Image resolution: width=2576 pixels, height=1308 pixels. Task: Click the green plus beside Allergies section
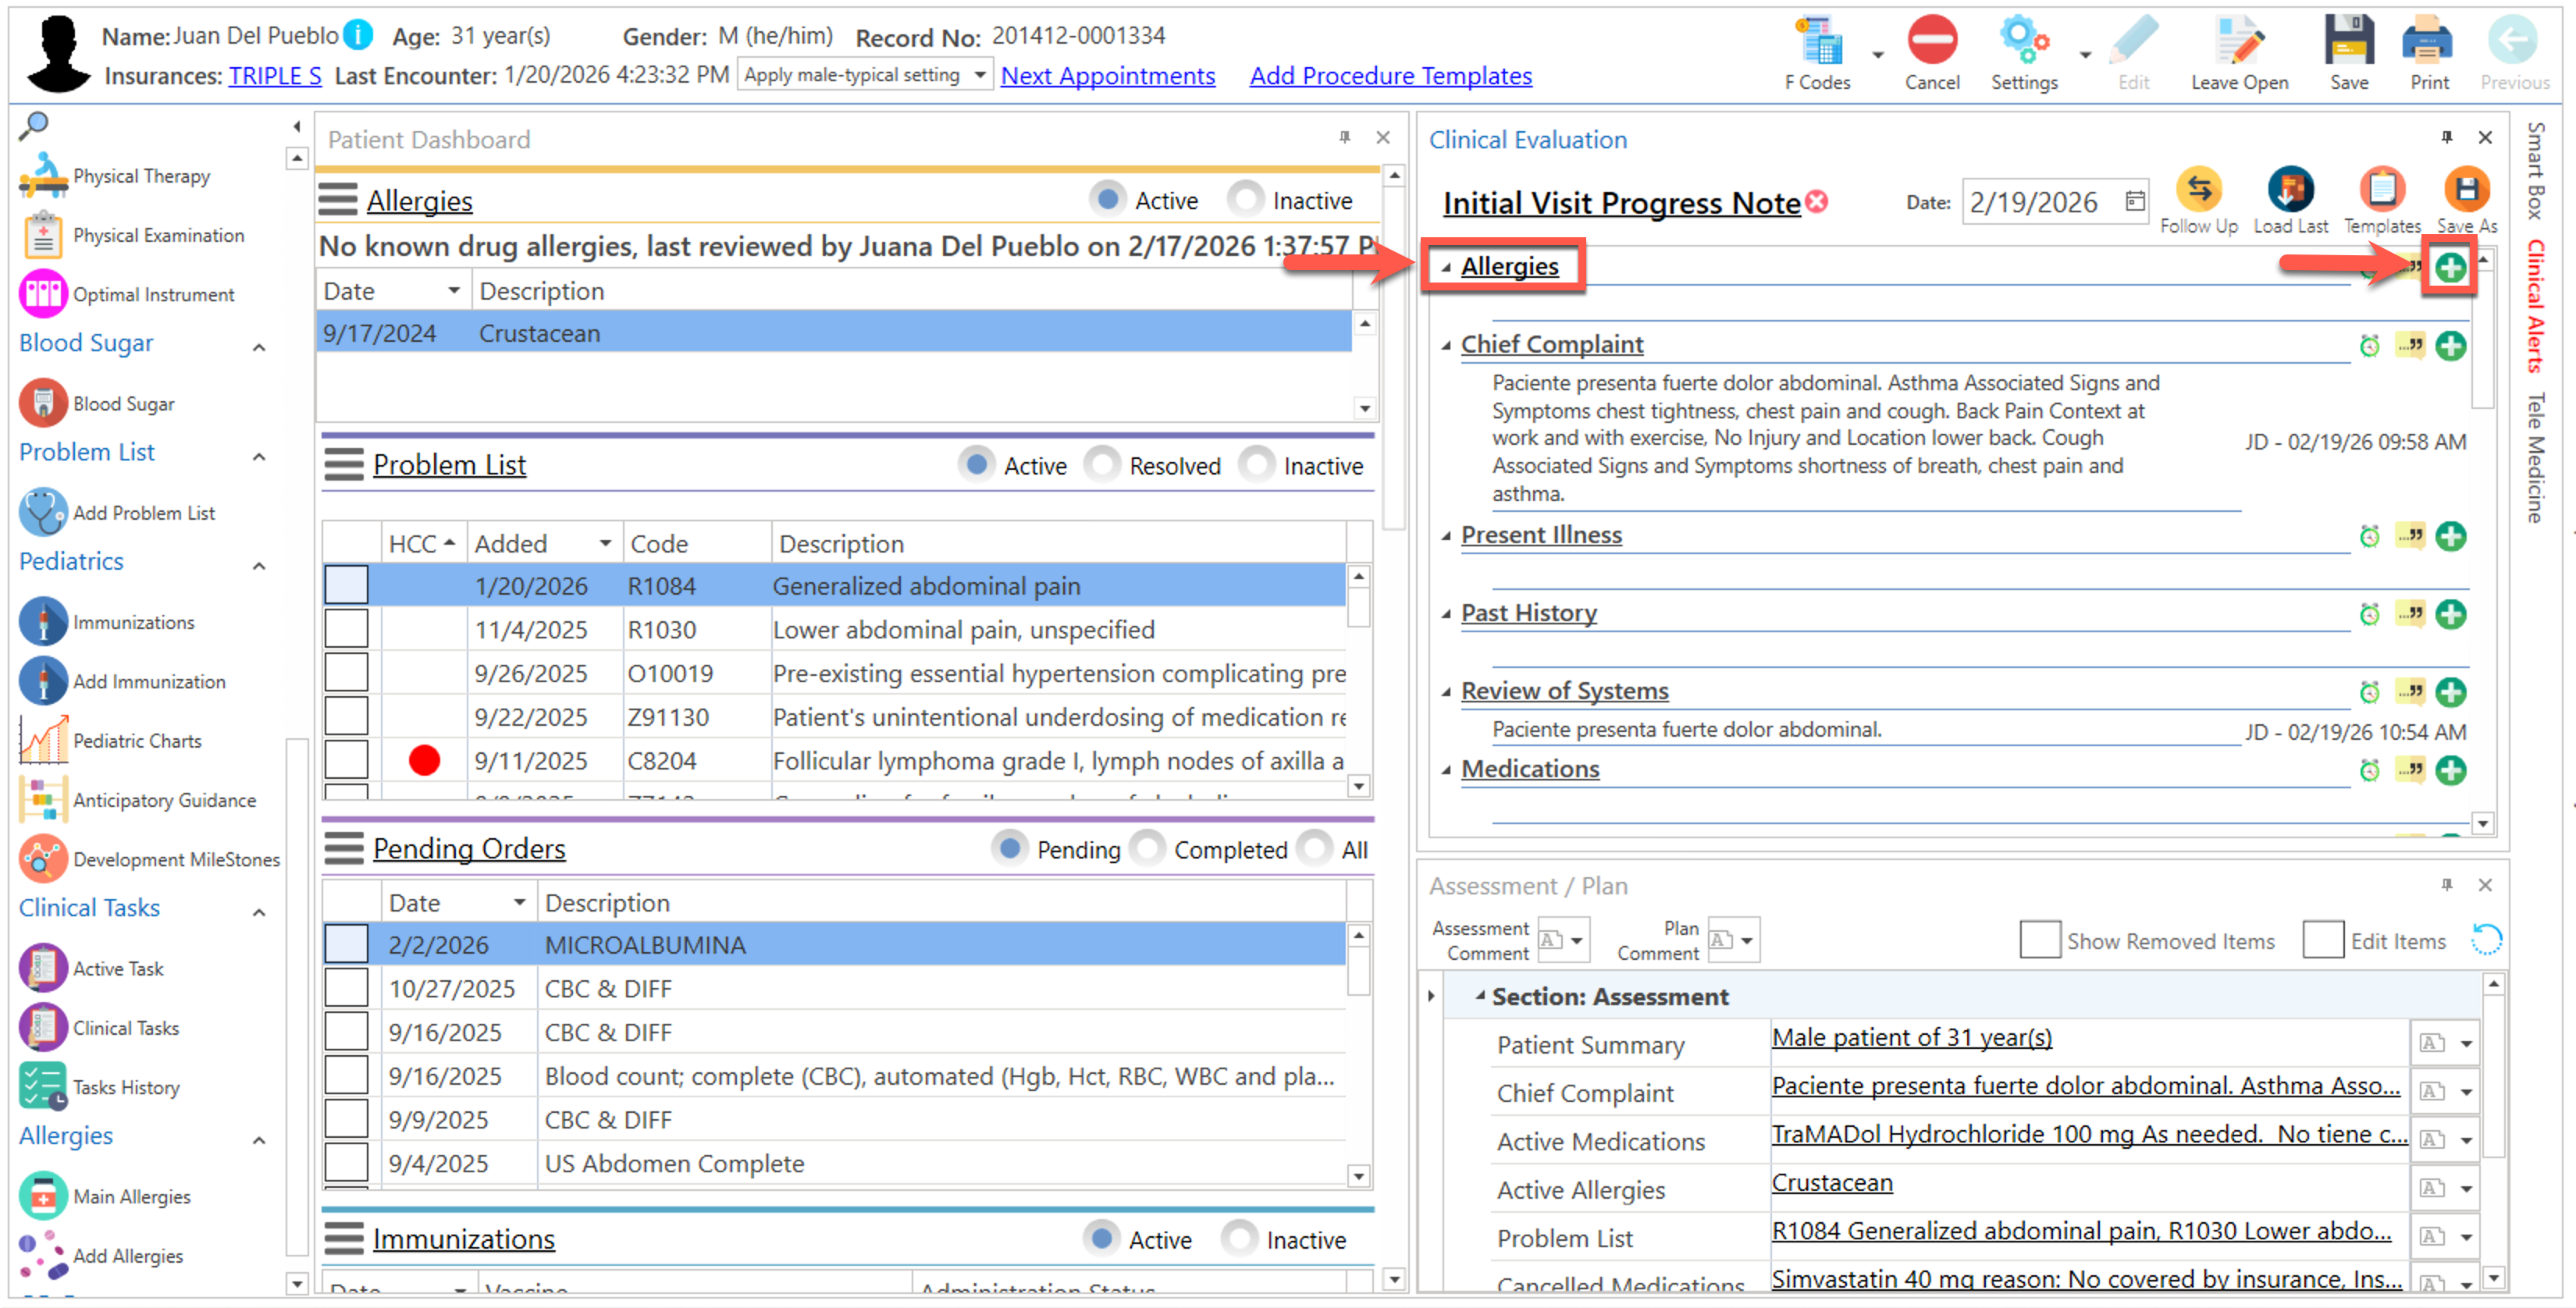point(2449,267)
